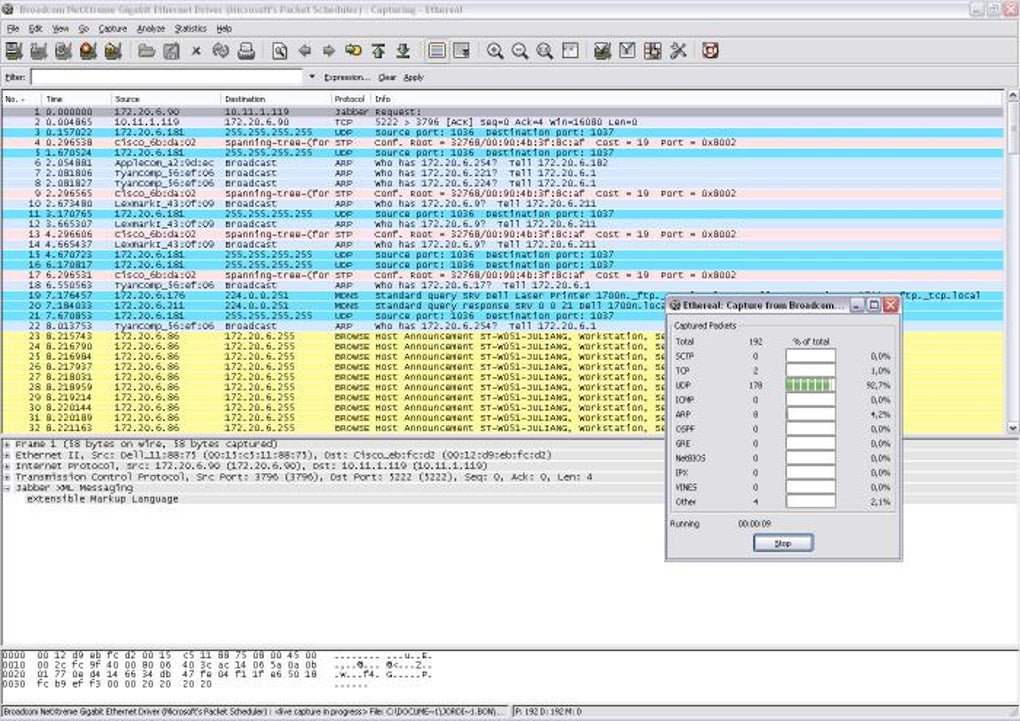This screenshot has width=1020, height=721.
Task: Open preferences with the tools icon
Action: tap(678, 51)
